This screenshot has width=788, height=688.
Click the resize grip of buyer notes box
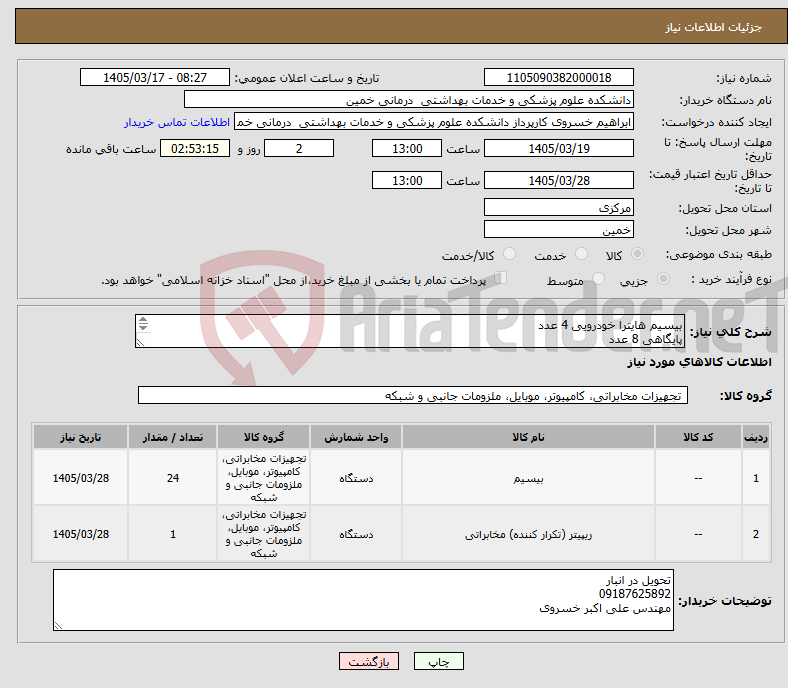(58, 626)
